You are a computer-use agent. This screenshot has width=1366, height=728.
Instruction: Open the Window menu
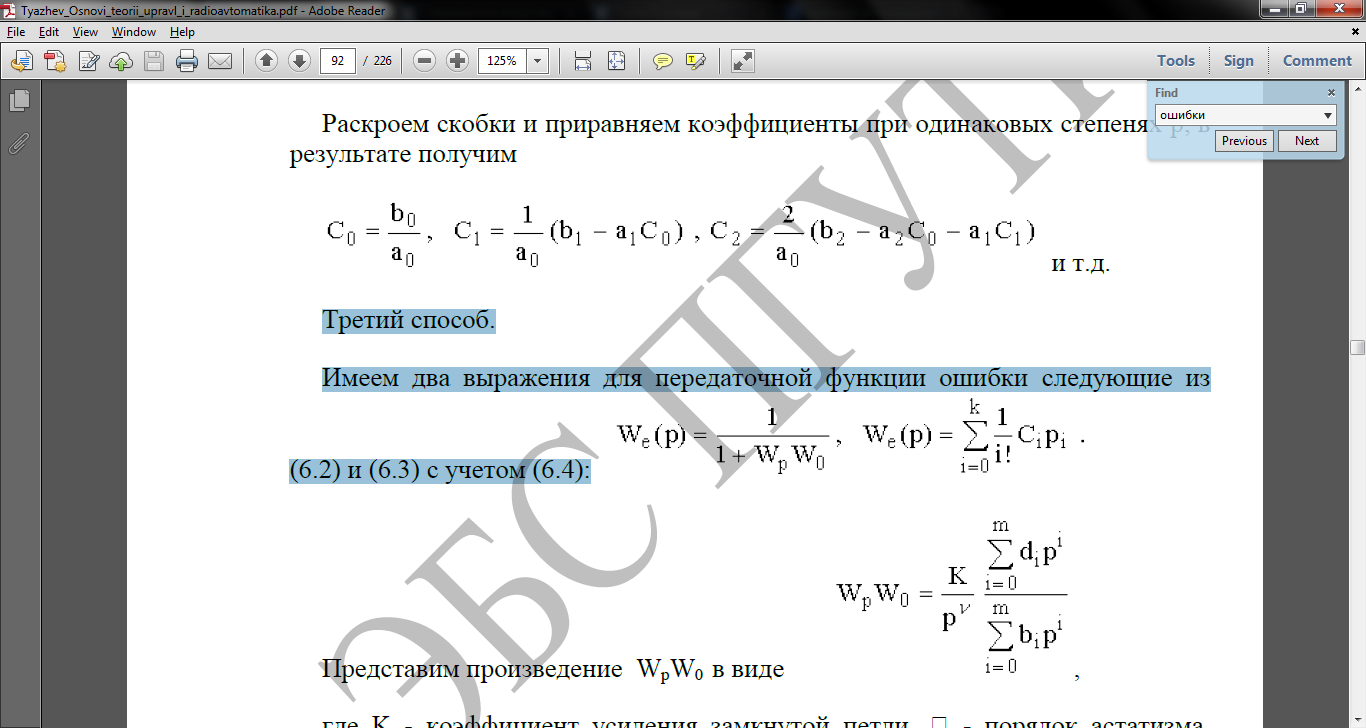133,32
